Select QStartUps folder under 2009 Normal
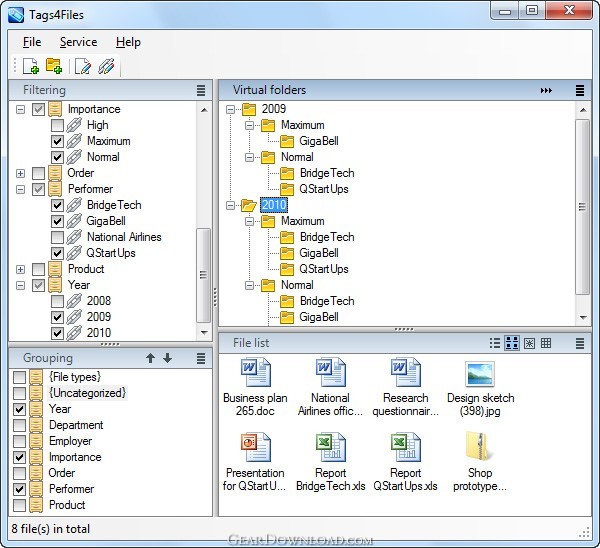The width and height of the screenshot is (600, 548). 324,189
